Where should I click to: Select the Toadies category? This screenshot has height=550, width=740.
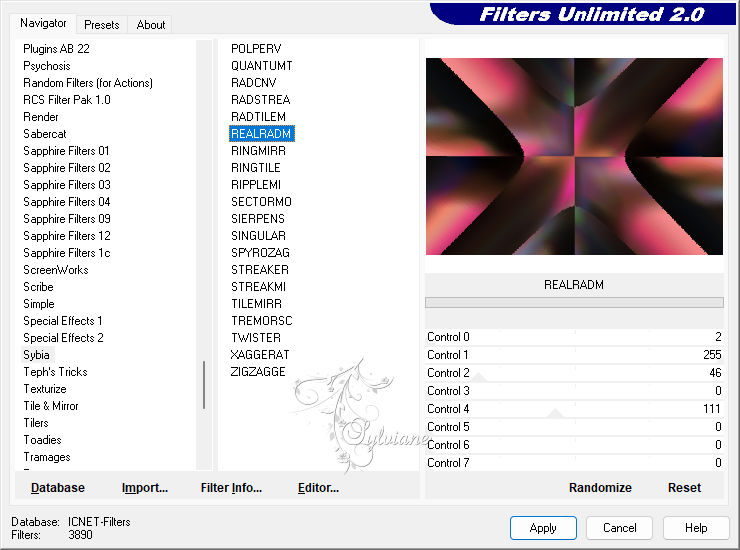coord(42,440)
